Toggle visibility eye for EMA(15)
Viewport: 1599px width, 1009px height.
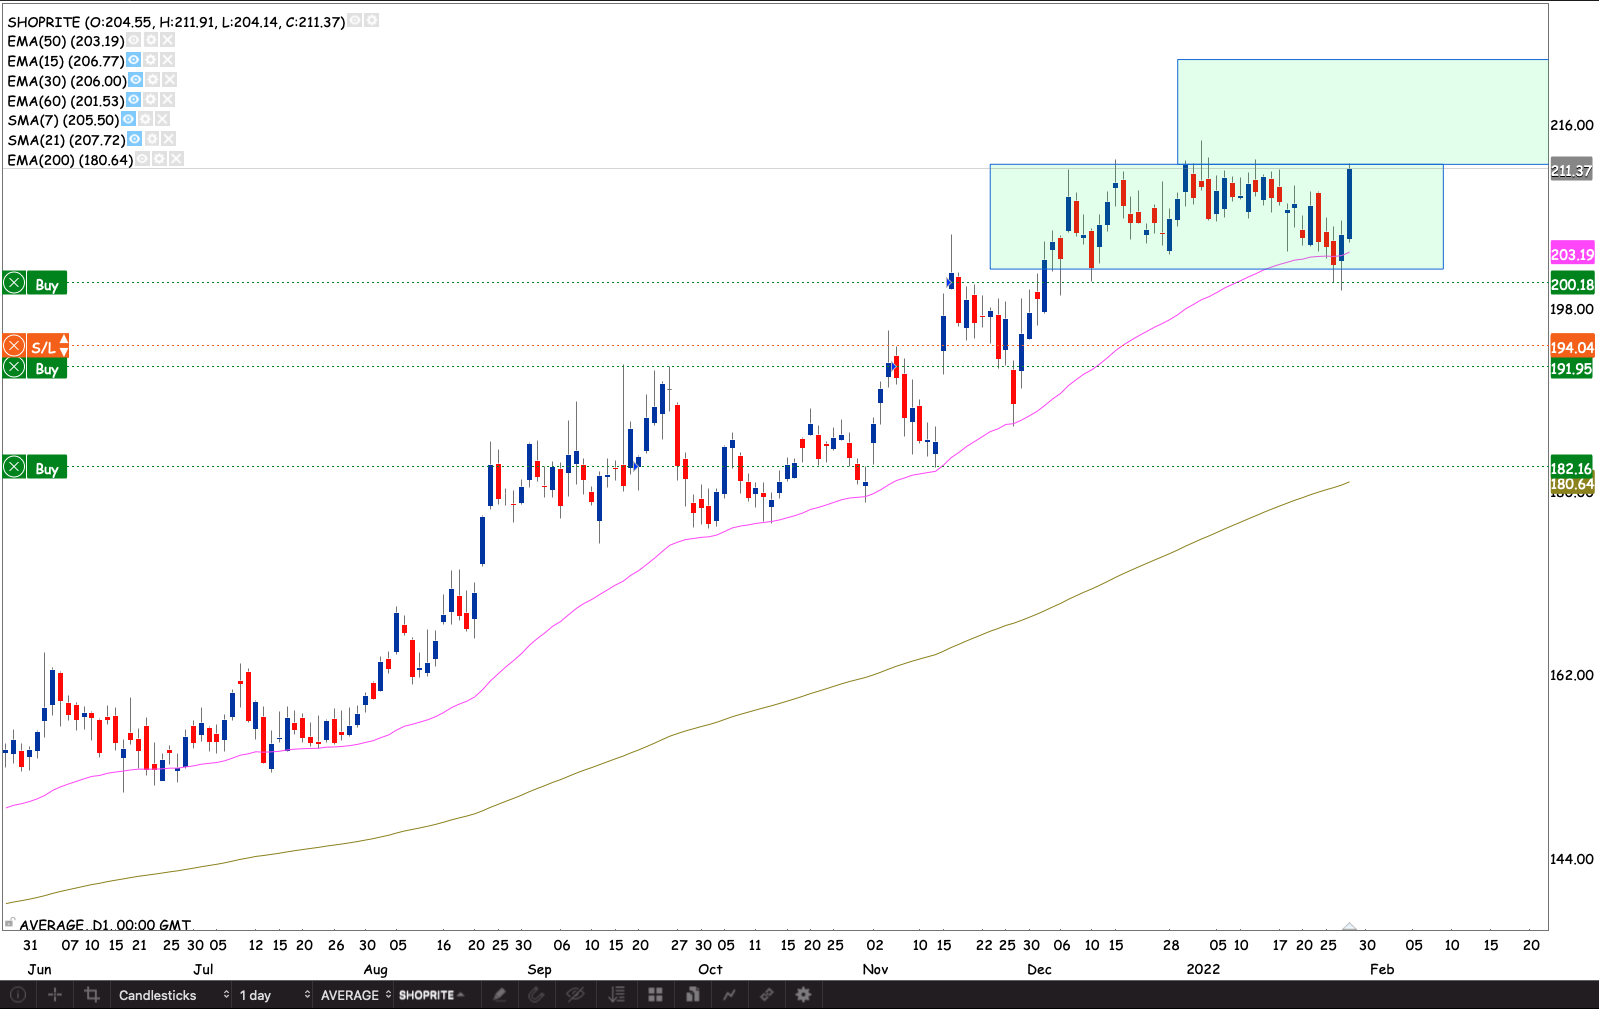pyautogui.click(x=134, y=61)
